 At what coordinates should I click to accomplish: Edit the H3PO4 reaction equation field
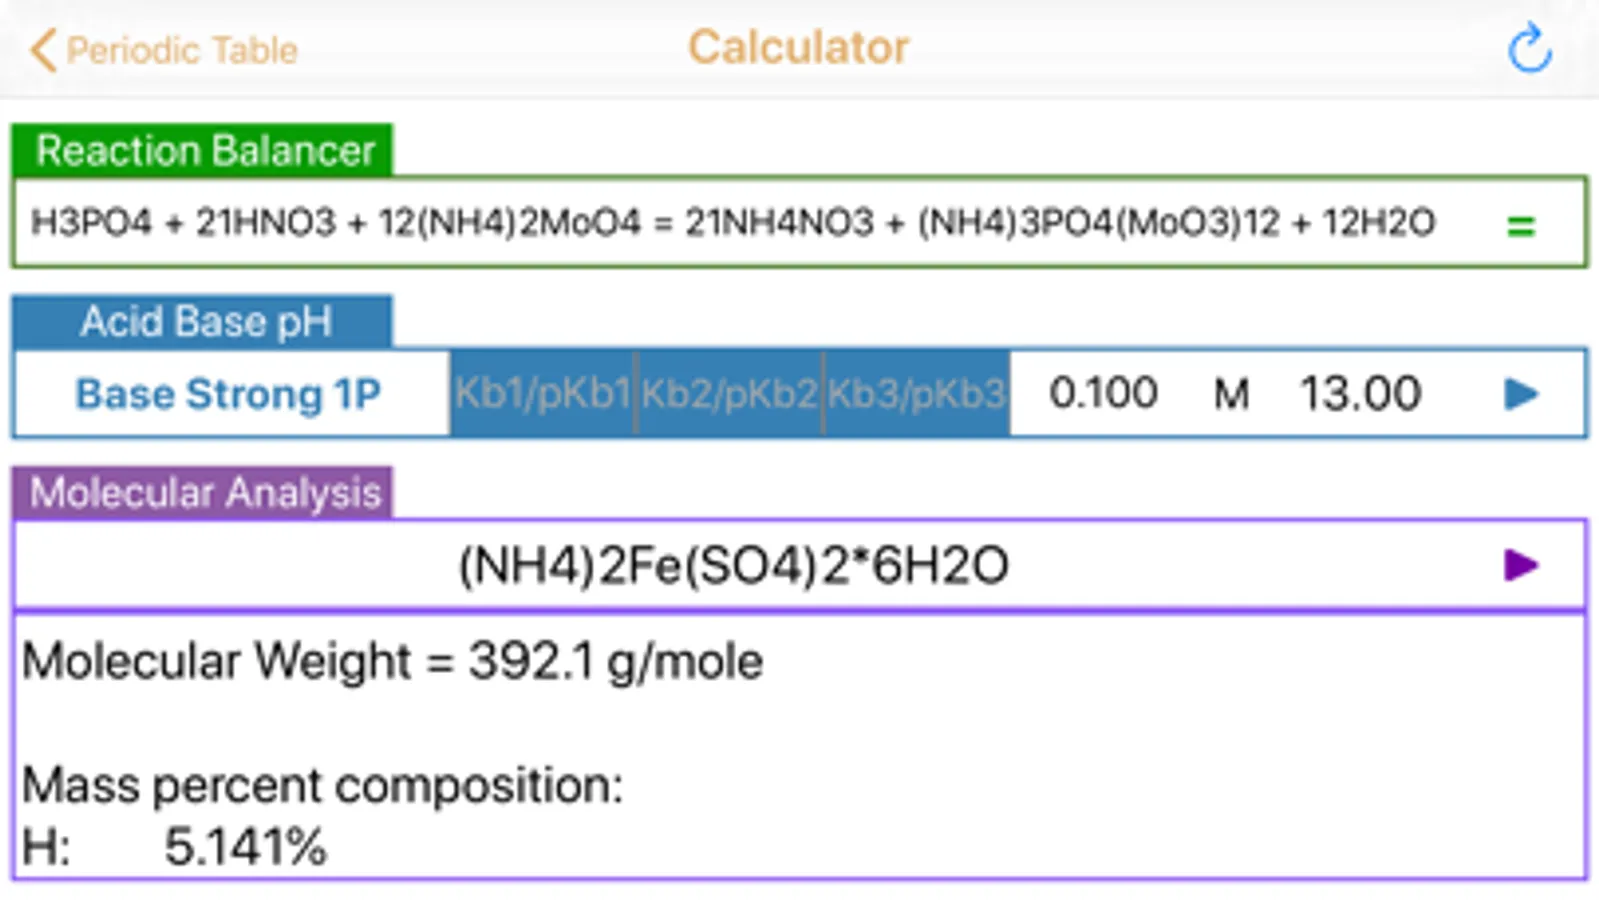click(733, 222)
